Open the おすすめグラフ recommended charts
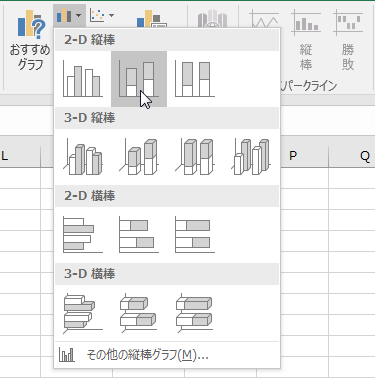Screen dimensions: 375x378 pyautogui.click(x=30, y=40)
